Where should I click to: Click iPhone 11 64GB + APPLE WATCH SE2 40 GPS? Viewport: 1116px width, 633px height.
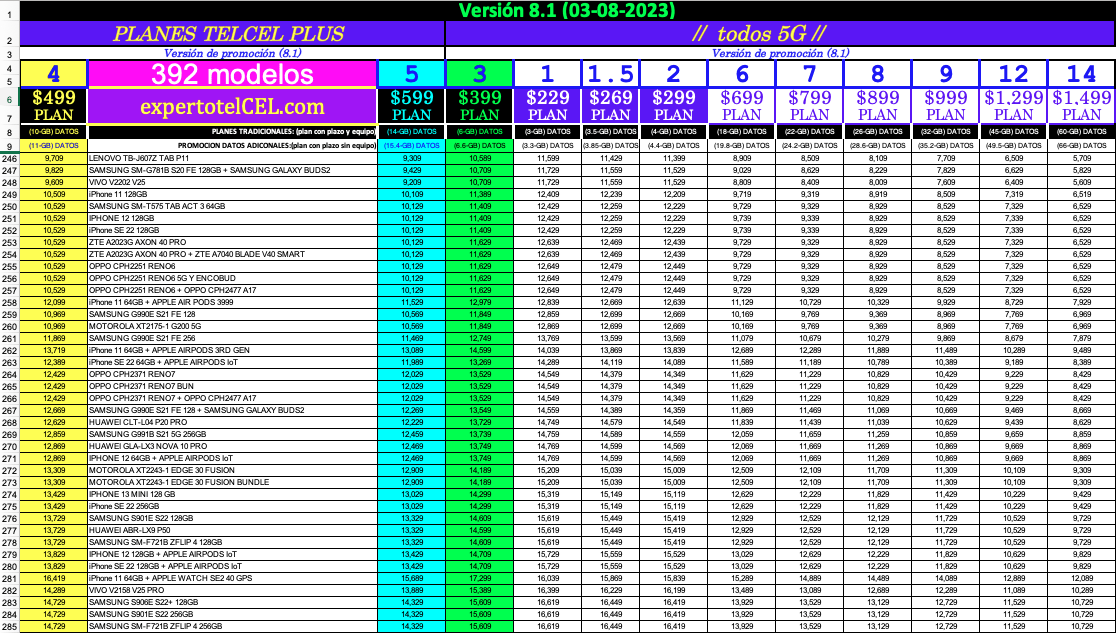[232, 578]
